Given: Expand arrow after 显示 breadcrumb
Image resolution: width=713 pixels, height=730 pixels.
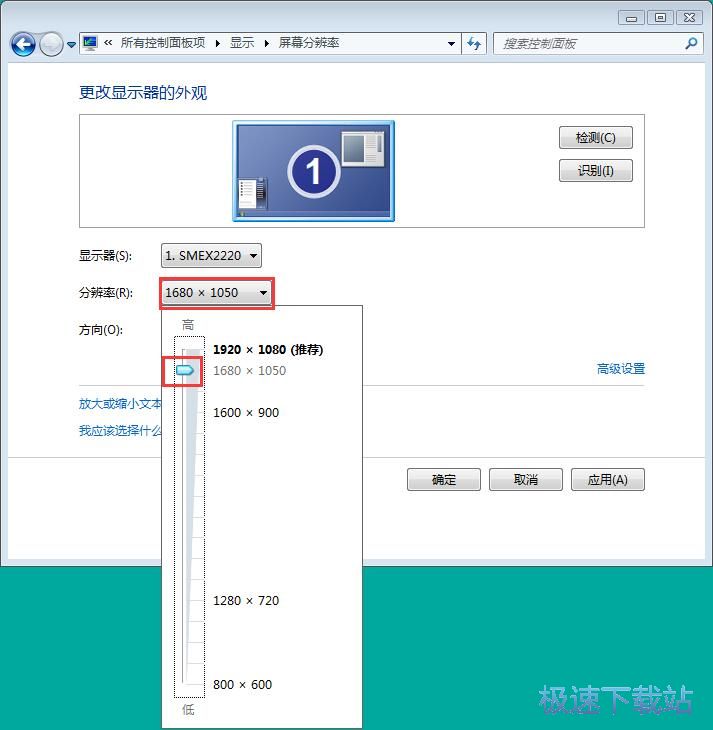Looking at the screenshot, I should pos(266,43).
